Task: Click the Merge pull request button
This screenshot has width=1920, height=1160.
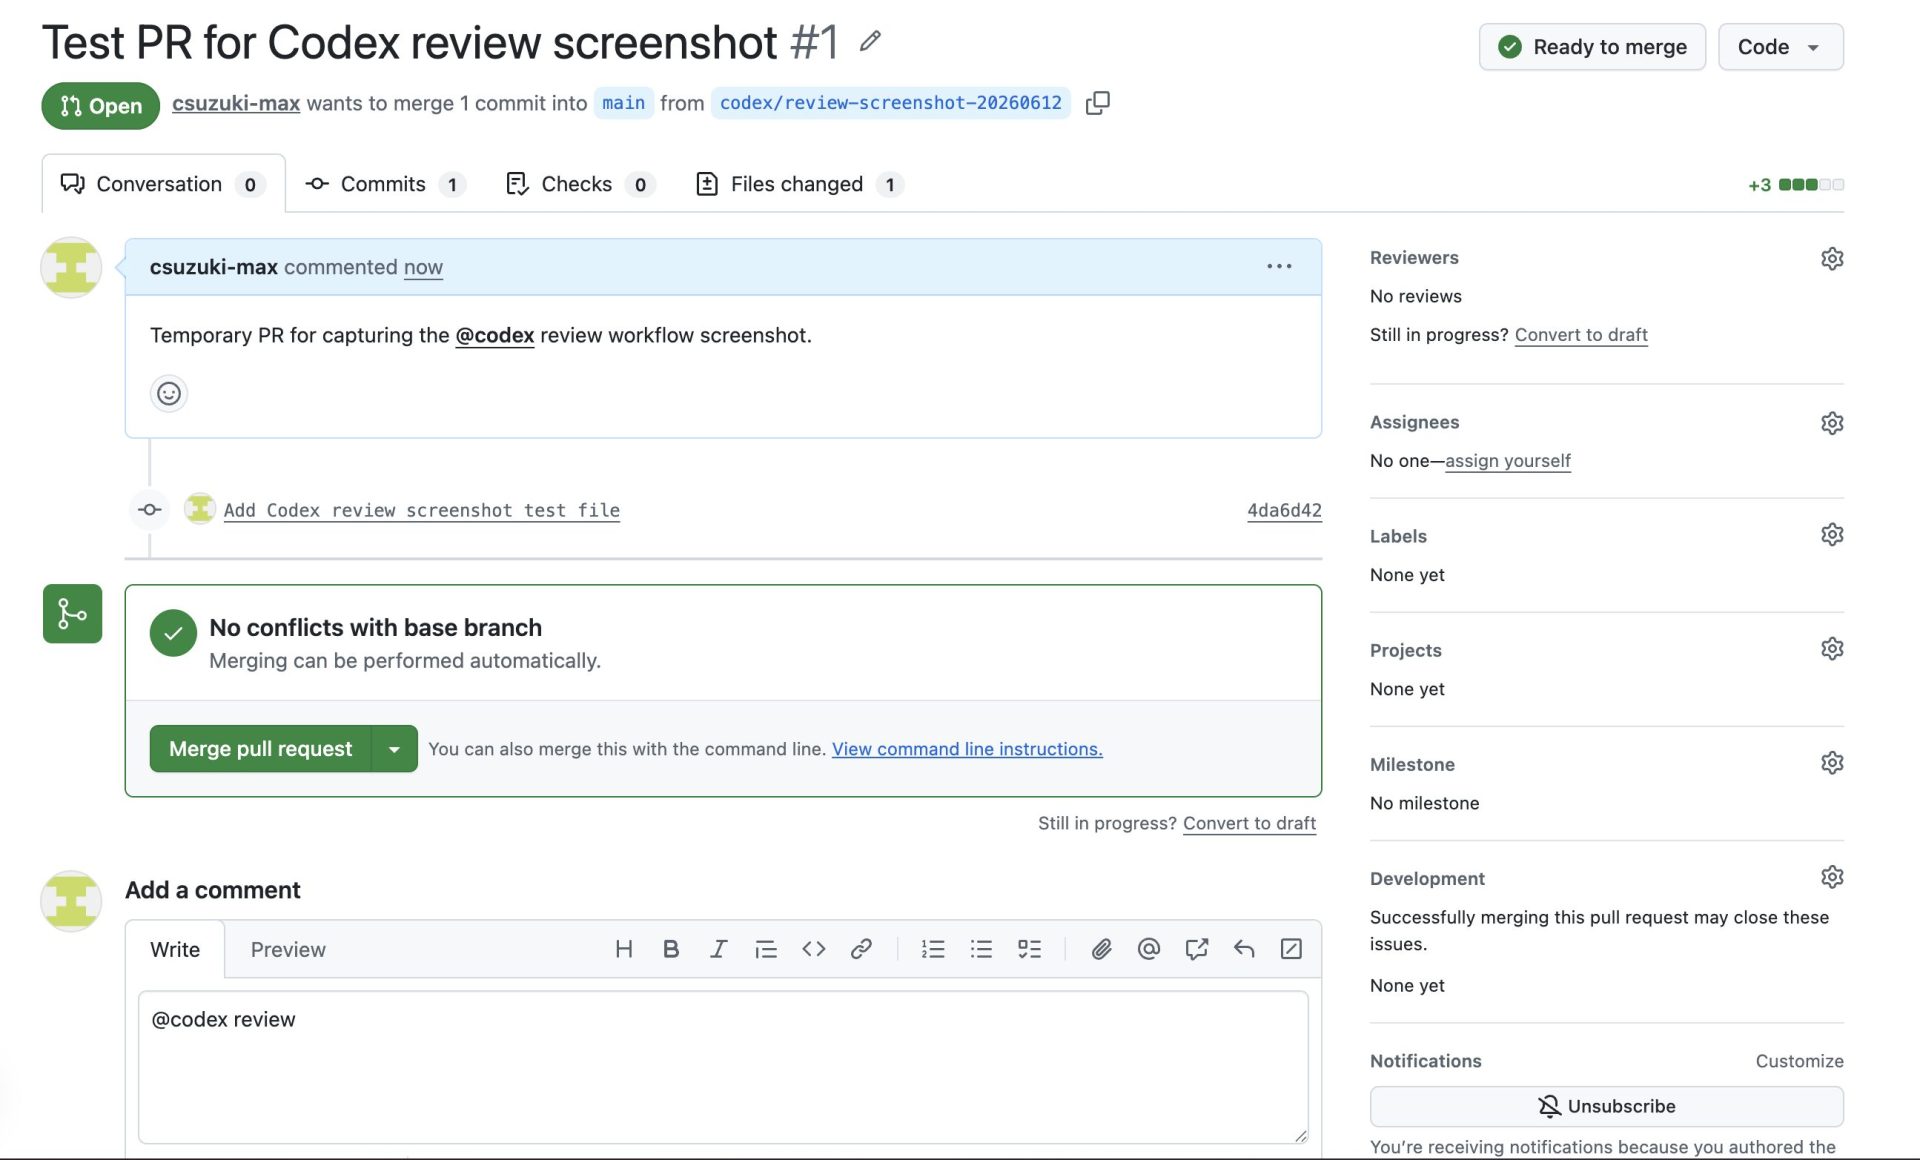Action: 260,749
